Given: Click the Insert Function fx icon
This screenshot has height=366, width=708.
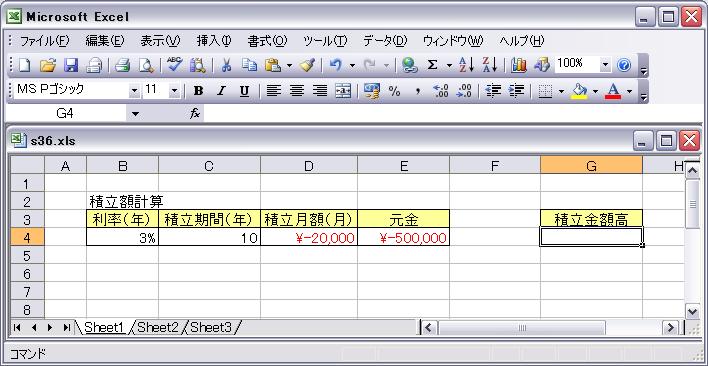Looking at the screenshot, I should 195,114.
